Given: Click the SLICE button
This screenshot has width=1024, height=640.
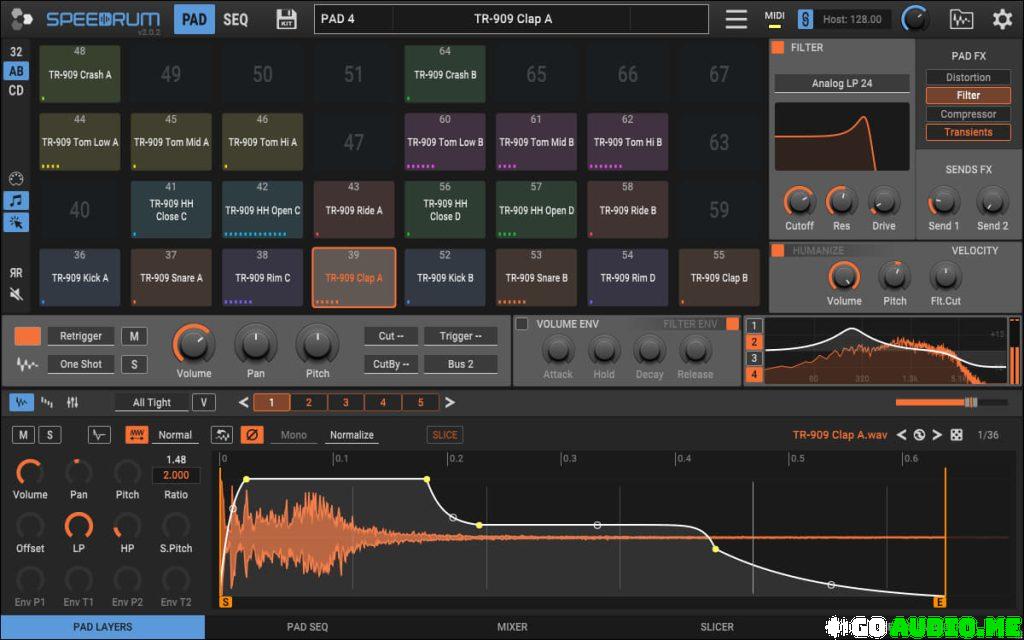Looking at the screenshot, I should click(x=444, y=434).
